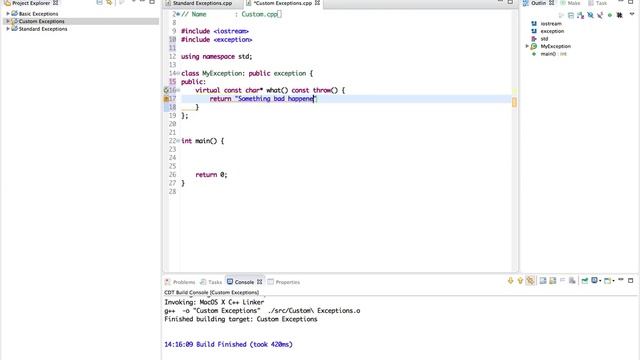Maximize the editor area
The image size is (640, 360).
(510, 2)
